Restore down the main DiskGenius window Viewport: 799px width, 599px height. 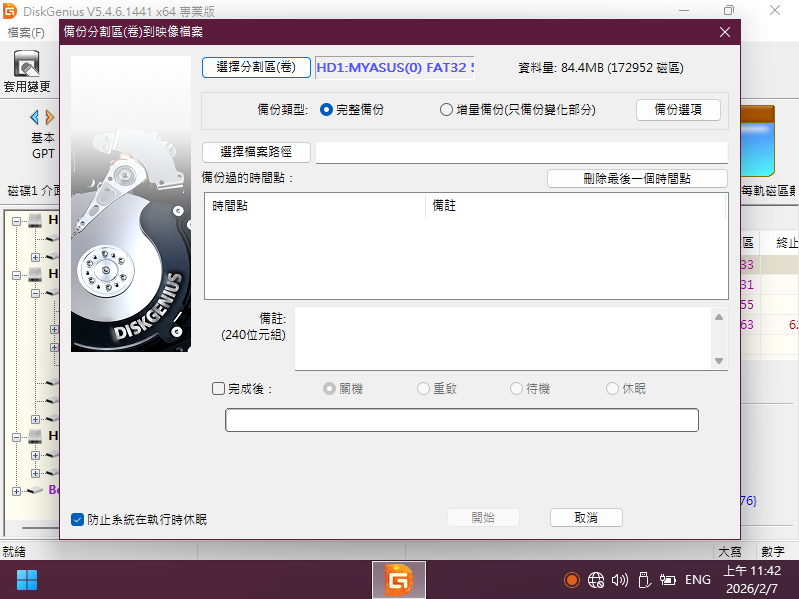[x=729, y=10]
